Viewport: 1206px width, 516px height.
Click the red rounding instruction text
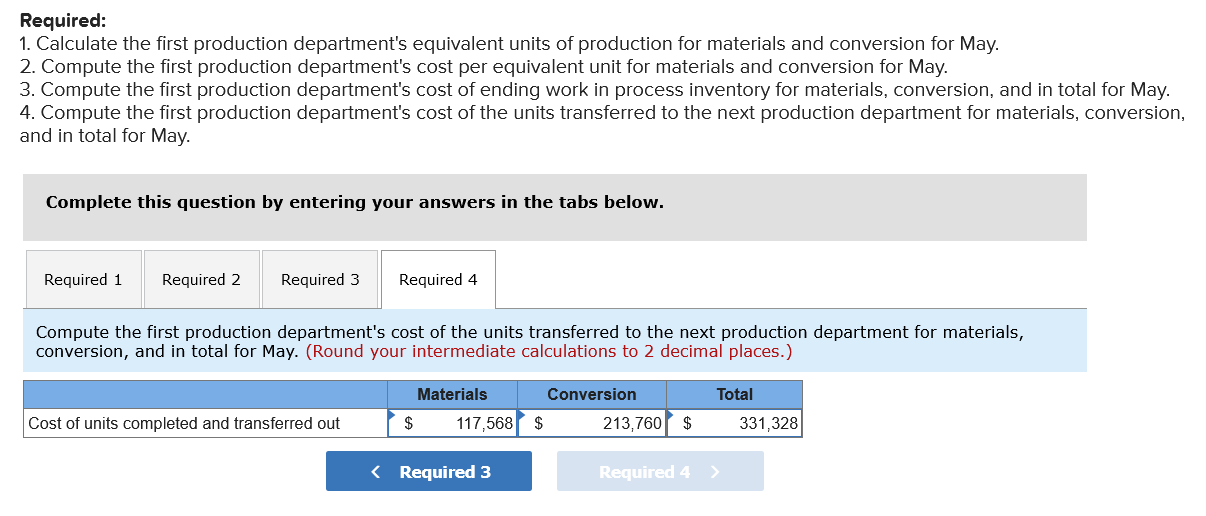point(549,352)
